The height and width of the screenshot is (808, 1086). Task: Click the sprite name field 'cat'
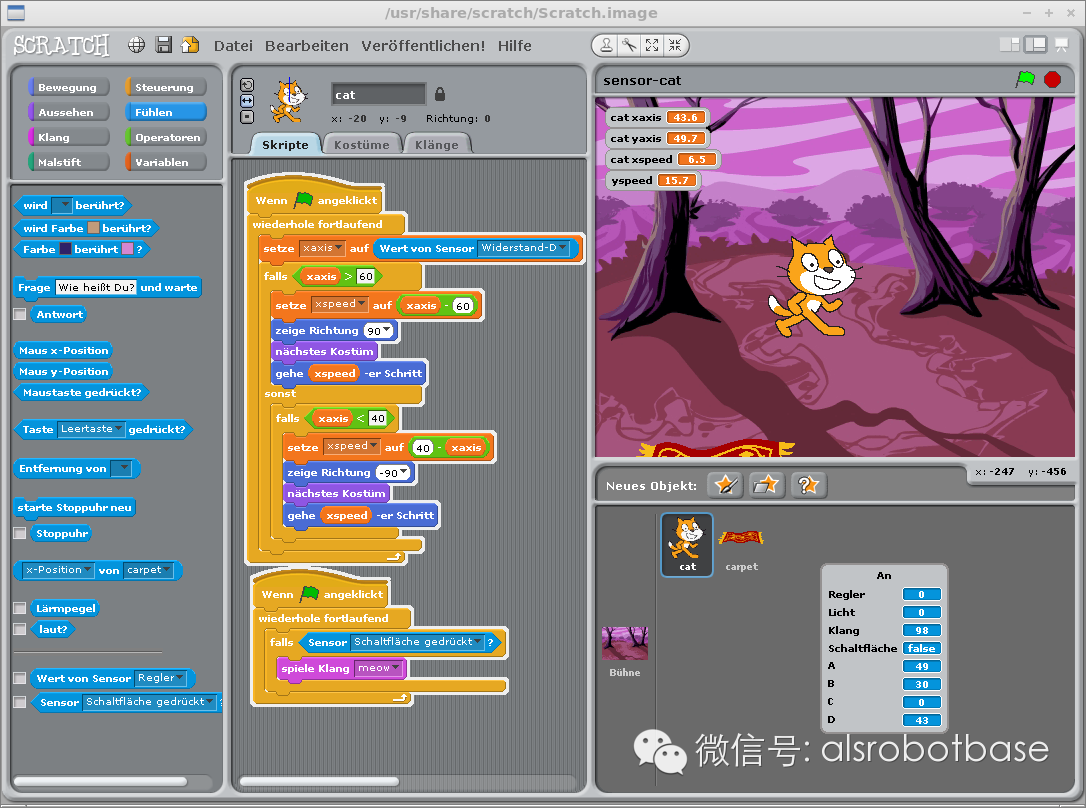point(378,94)
